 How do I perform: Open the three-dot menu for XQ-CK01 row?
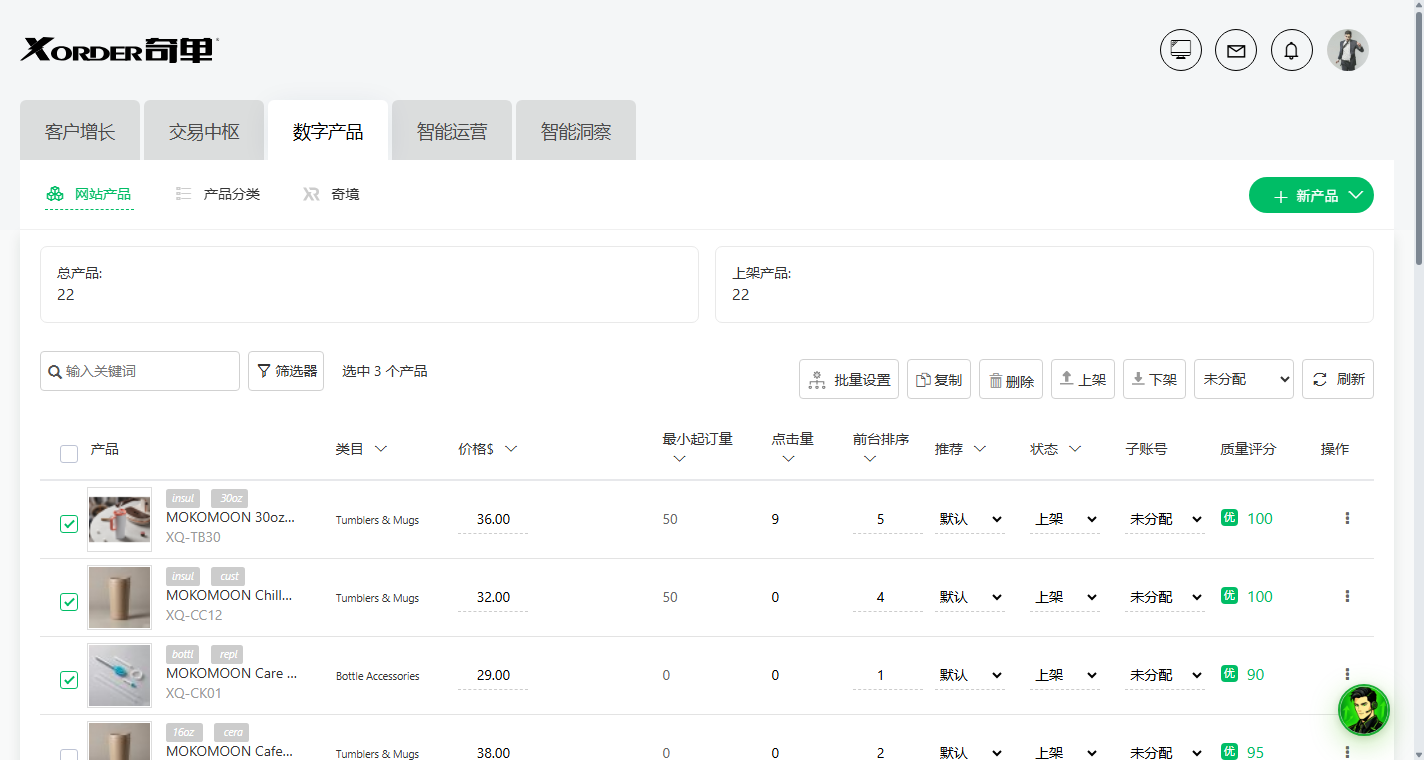click(x=1347, y=674)
